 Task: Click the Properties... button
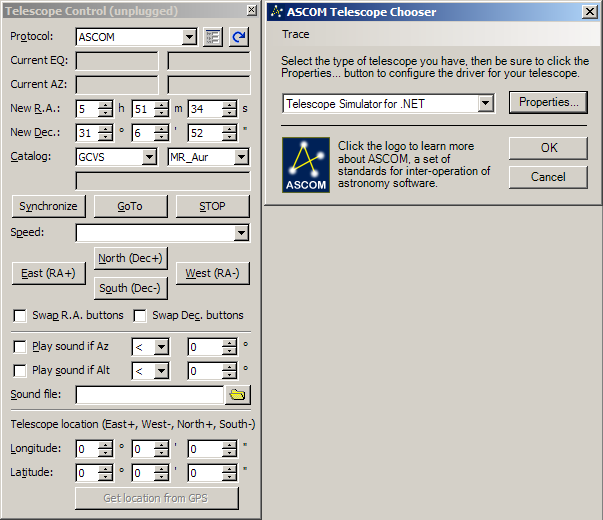(548, 102)
